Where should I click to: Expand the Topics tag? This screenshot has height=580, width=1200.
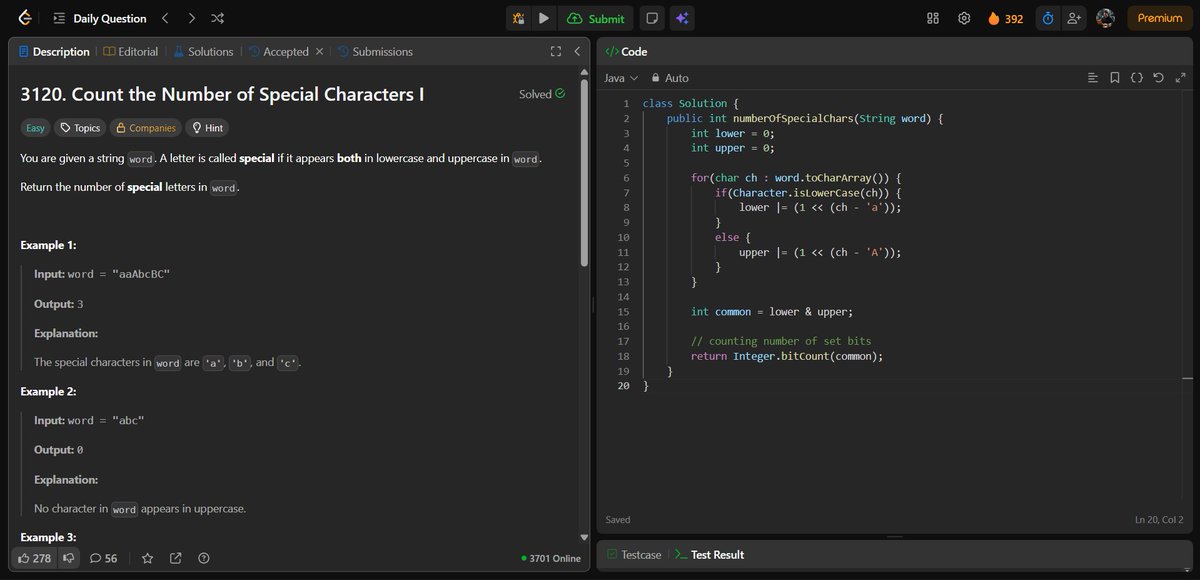coord(78,128)
